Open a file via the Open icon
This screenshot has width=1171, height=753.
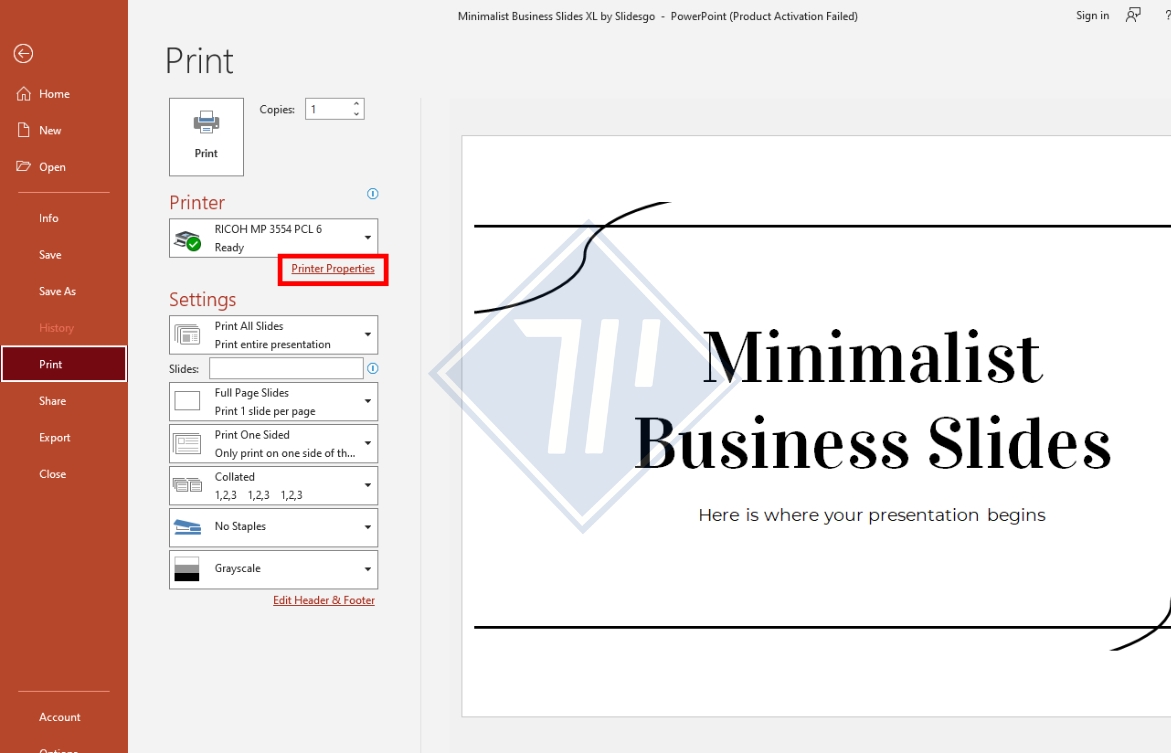click(x=25, y=166)
